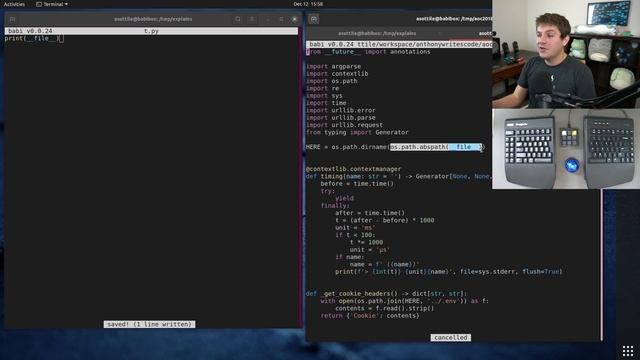Click the 'with open(os.path.join(HERE' line

tap(404, 301)
